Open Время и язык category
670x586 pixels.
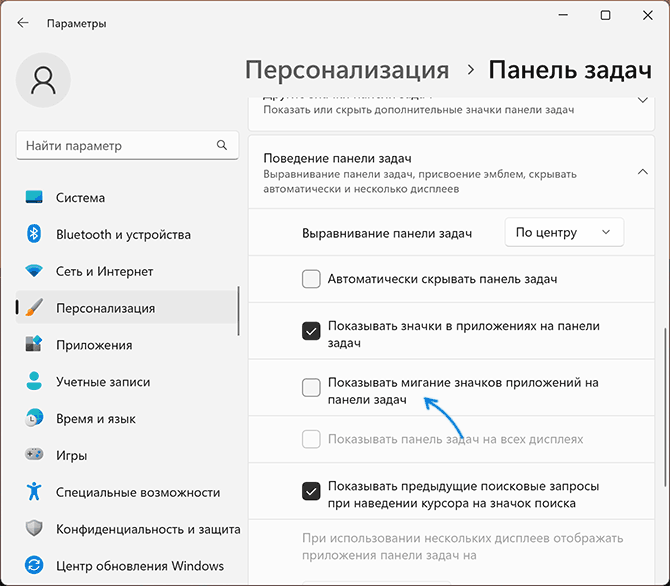click(x=127, y=418)
